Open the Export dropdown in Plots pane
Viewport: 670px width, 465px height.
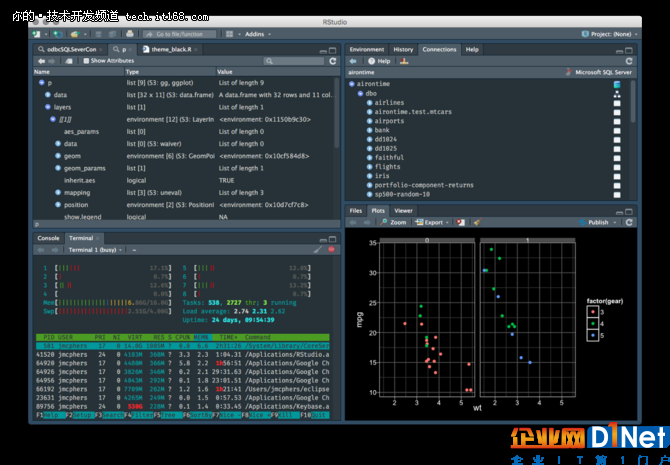point(432,222)
